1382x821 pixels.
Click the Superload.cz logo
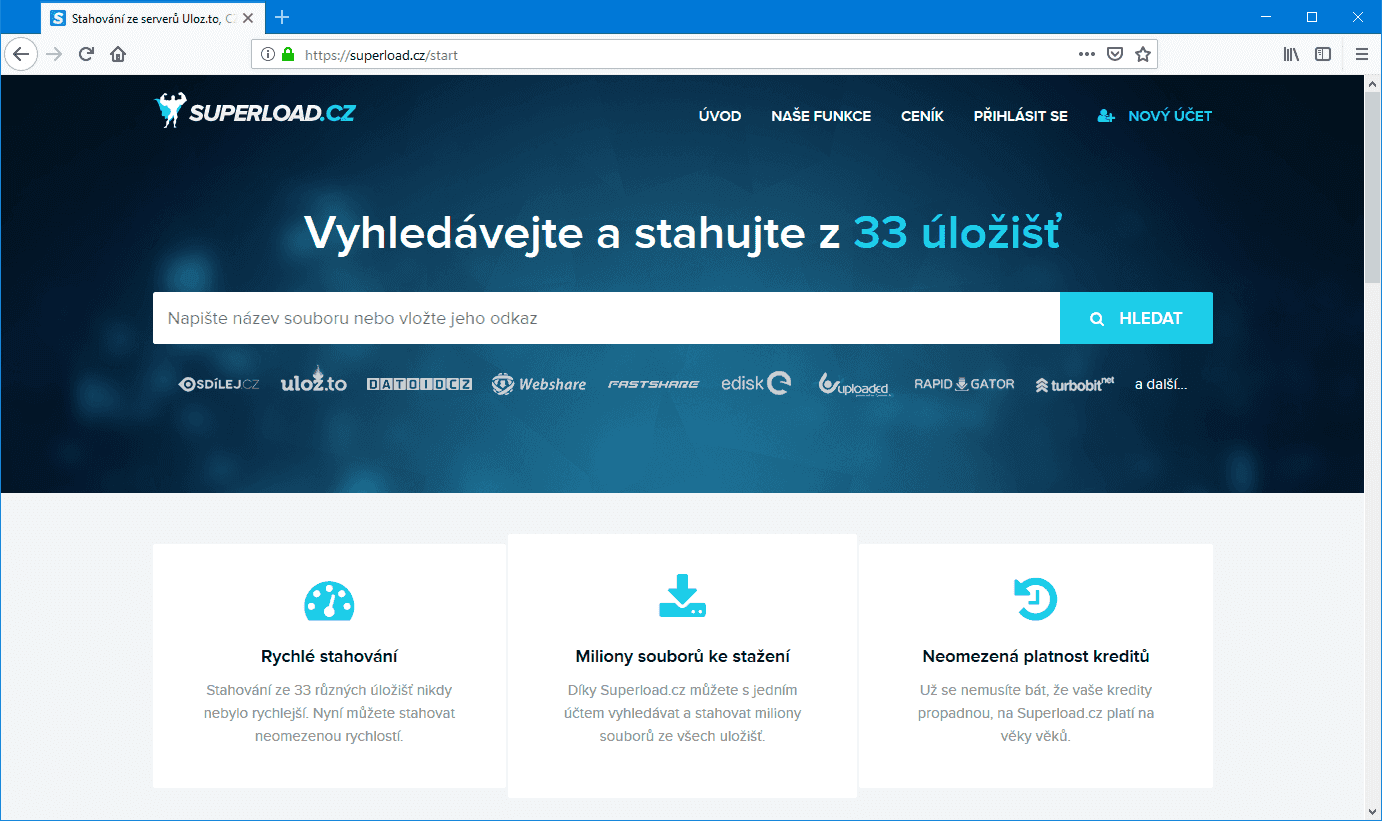(x=254, y=112)
